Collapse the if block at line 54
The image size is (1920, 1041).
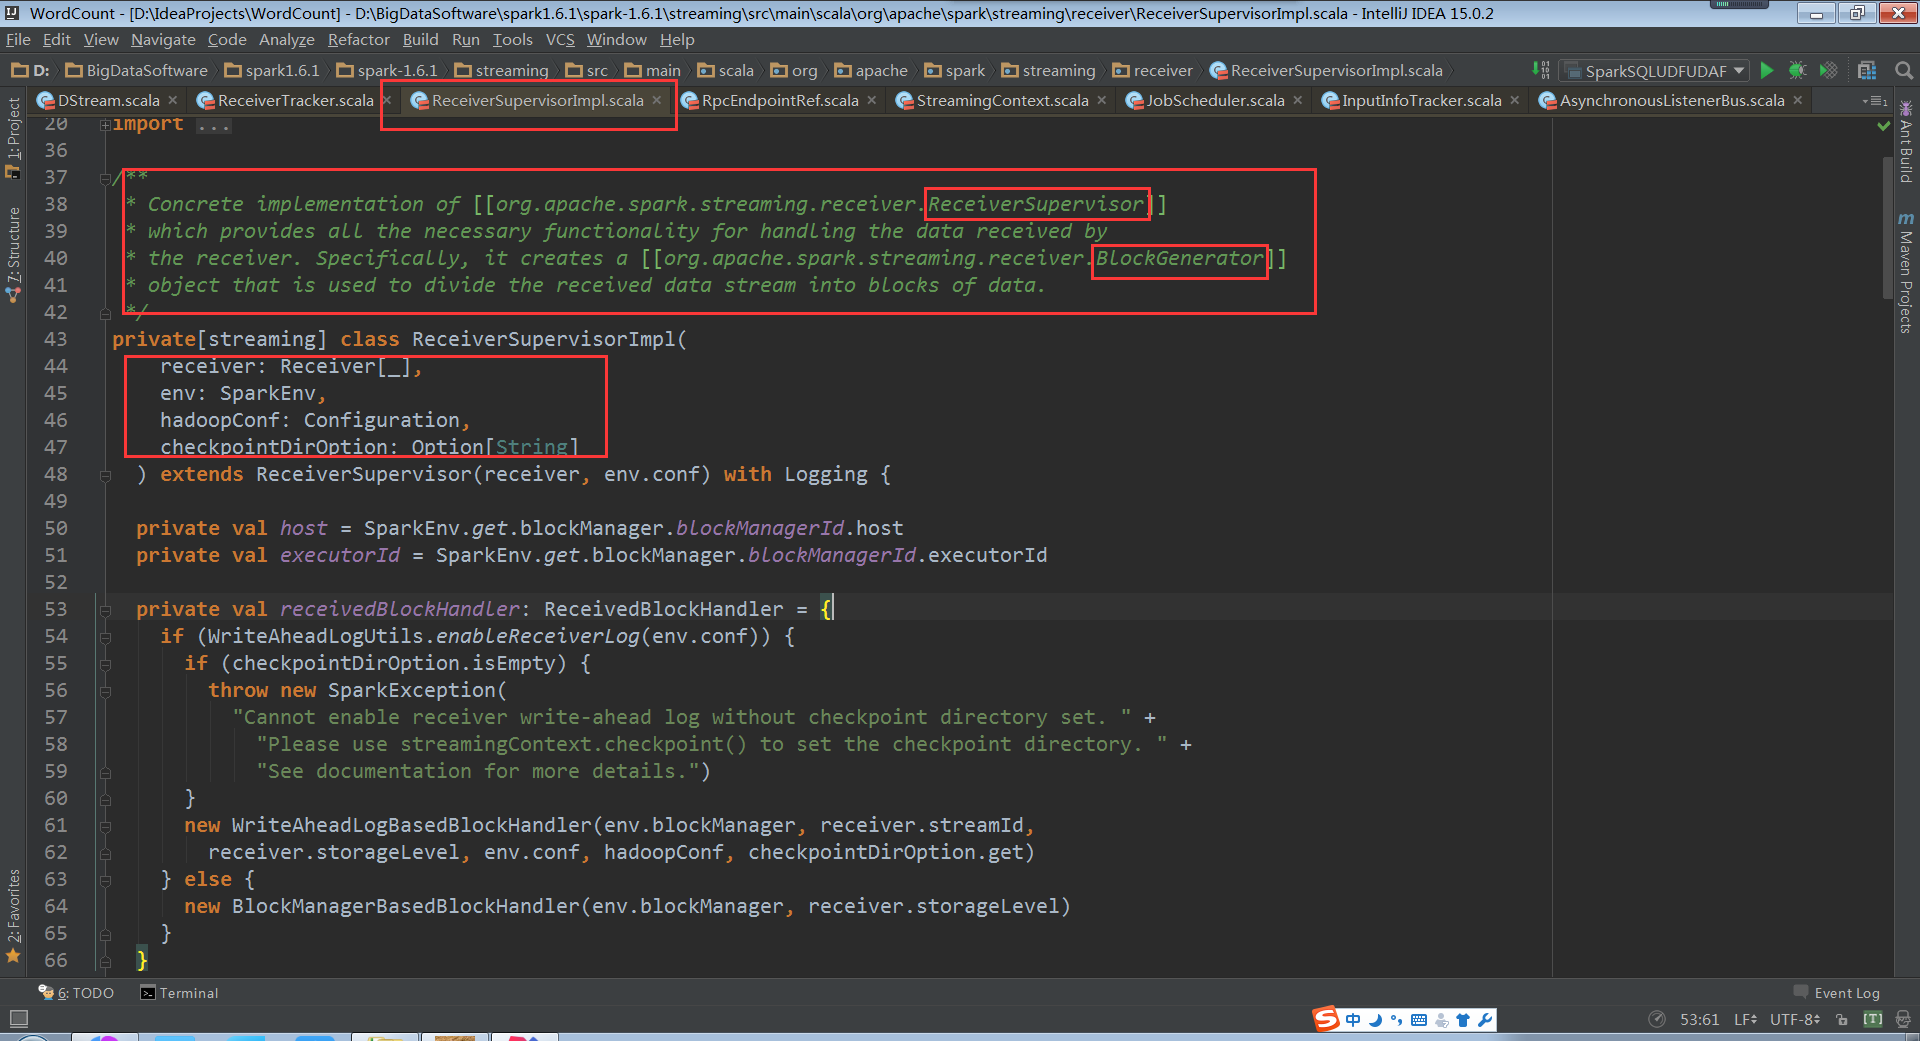105,637
